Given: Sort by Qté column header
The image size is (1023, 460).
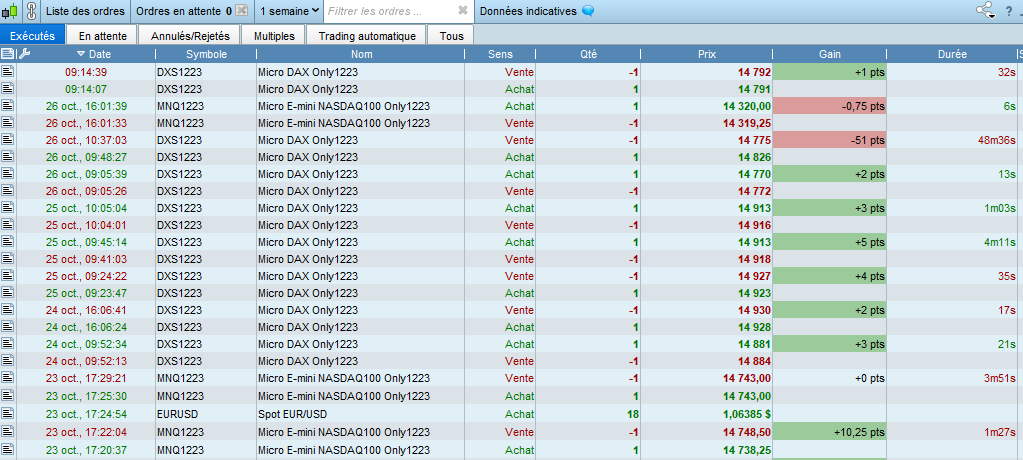Looking at the screenshot, I should tap(588, 54).
